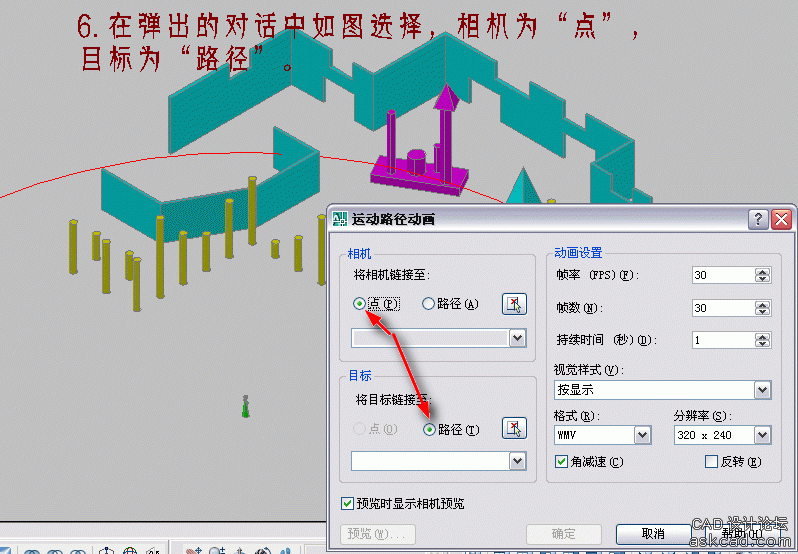Decrease the 帧数 value with down arrow
The image size is (798, 554).
click(x=762, y=312)
